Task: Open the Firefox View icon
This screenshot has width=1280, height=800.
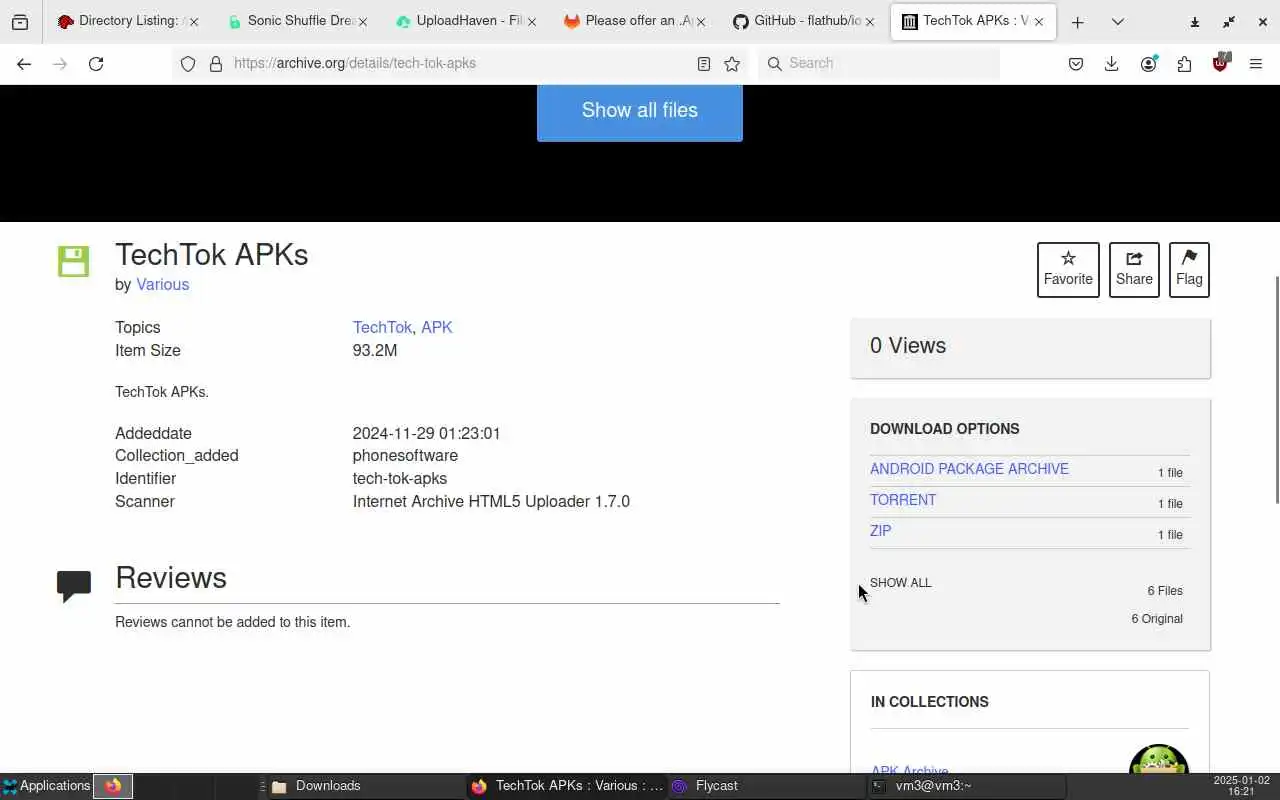Action: click(x=20, y=22)
